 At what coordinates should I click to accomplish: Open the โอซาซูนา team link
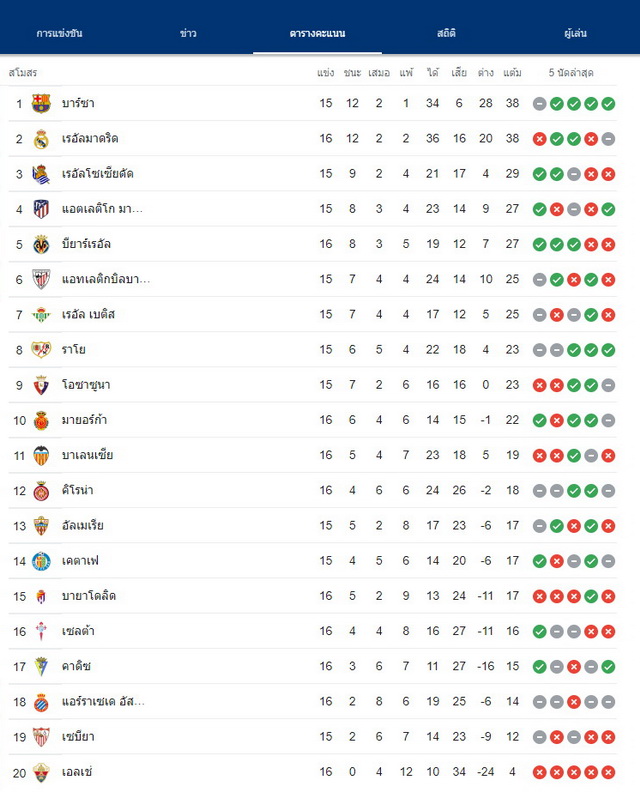click(x=86, y=385)
